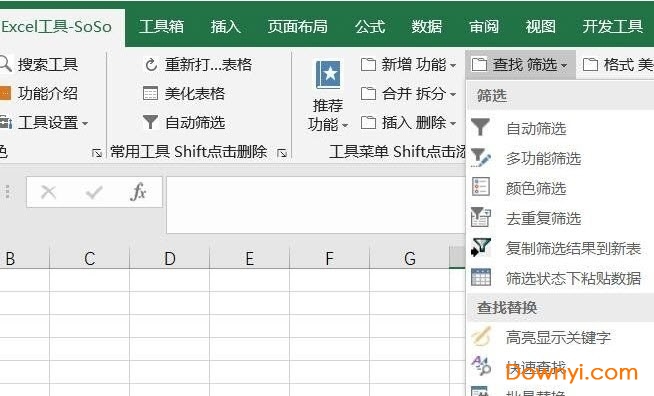Switch to the 视图 tab
Image resolution: width=654 pixels, height=396 pixels.
[x=541, y=27]
